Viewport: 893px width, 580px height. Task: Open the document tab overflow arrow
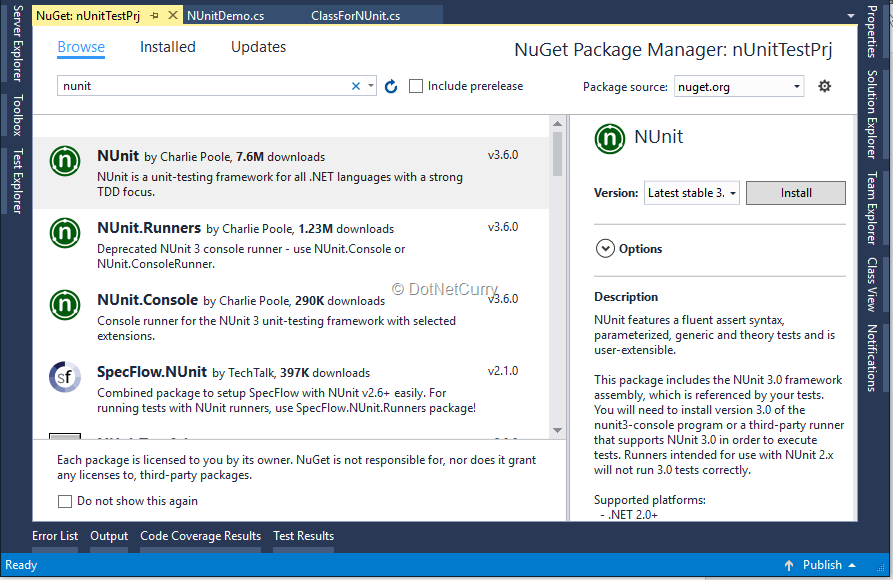(x=851, y=16)
